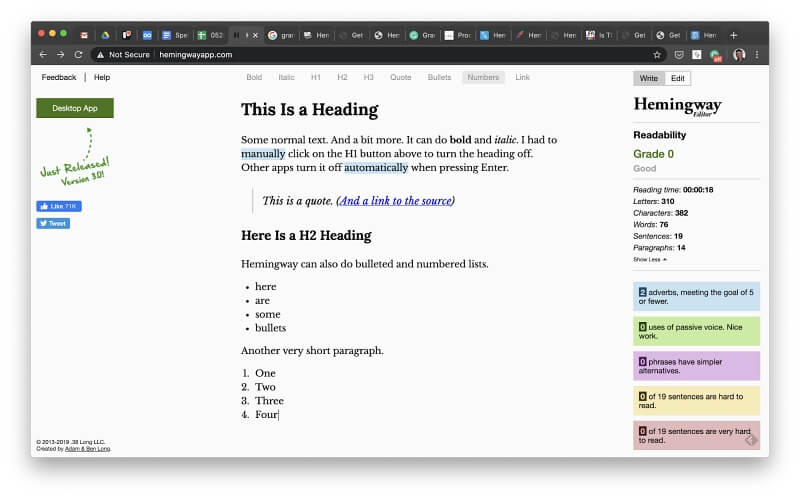Click the Facebook Like button
The image size is (800, 498).
pos(59,206)
